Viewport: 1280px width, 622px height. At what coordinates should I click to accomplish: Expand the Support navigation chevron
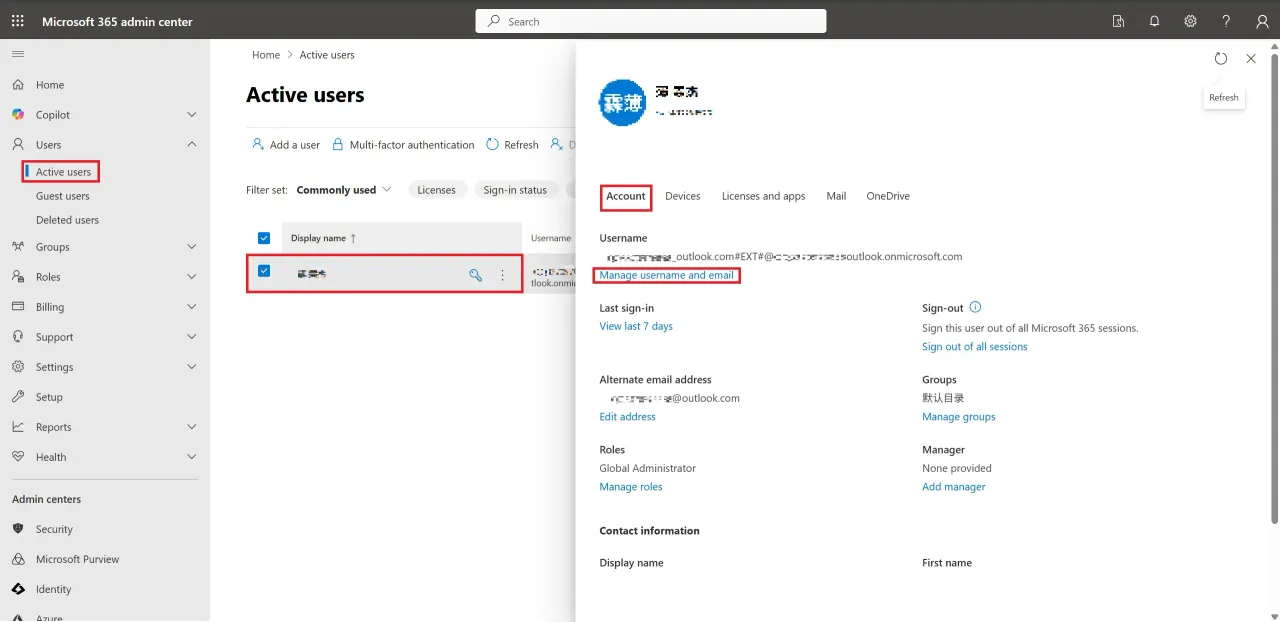point(192,337)
